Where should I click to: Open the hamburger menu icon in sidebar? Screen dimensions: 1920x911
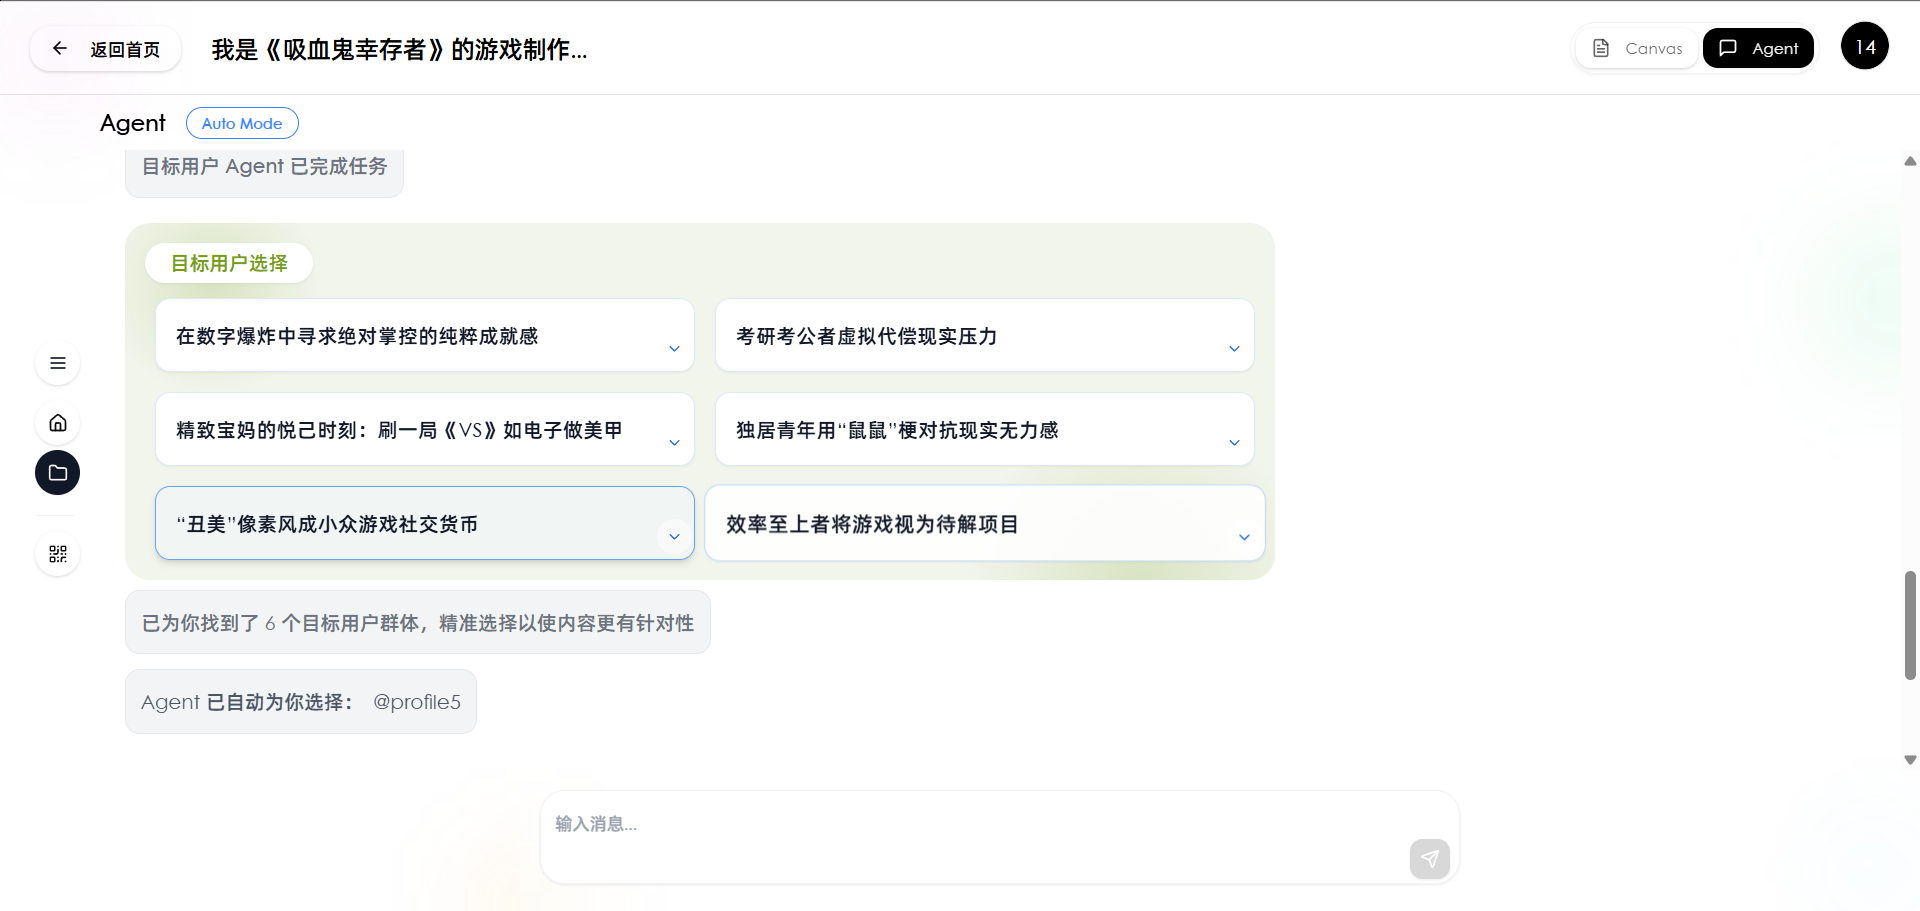[58, 363]
